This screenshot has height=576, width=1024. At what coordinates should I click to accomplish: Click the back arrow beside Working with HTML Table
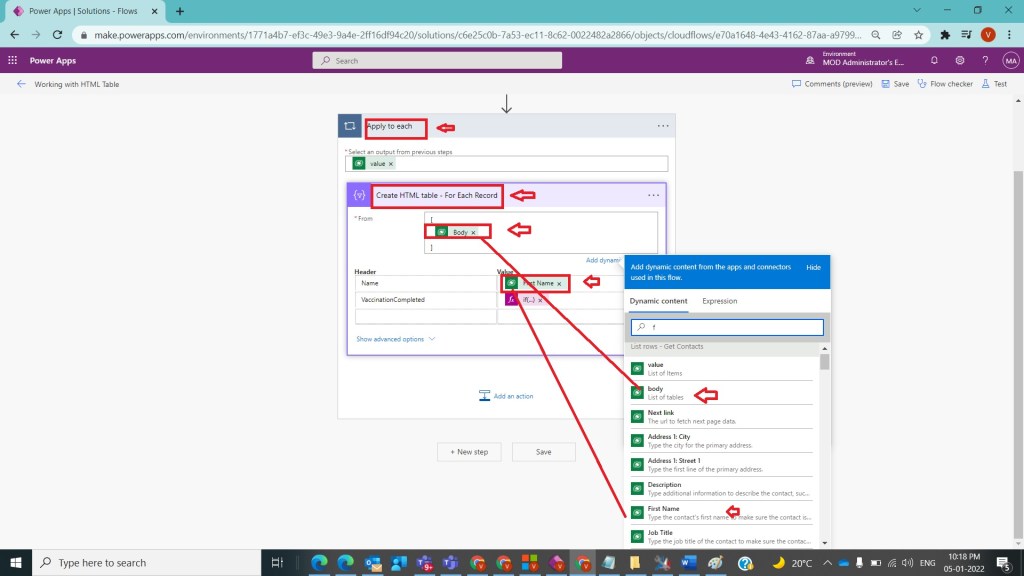pyautogui.click(x=21, y=84)
